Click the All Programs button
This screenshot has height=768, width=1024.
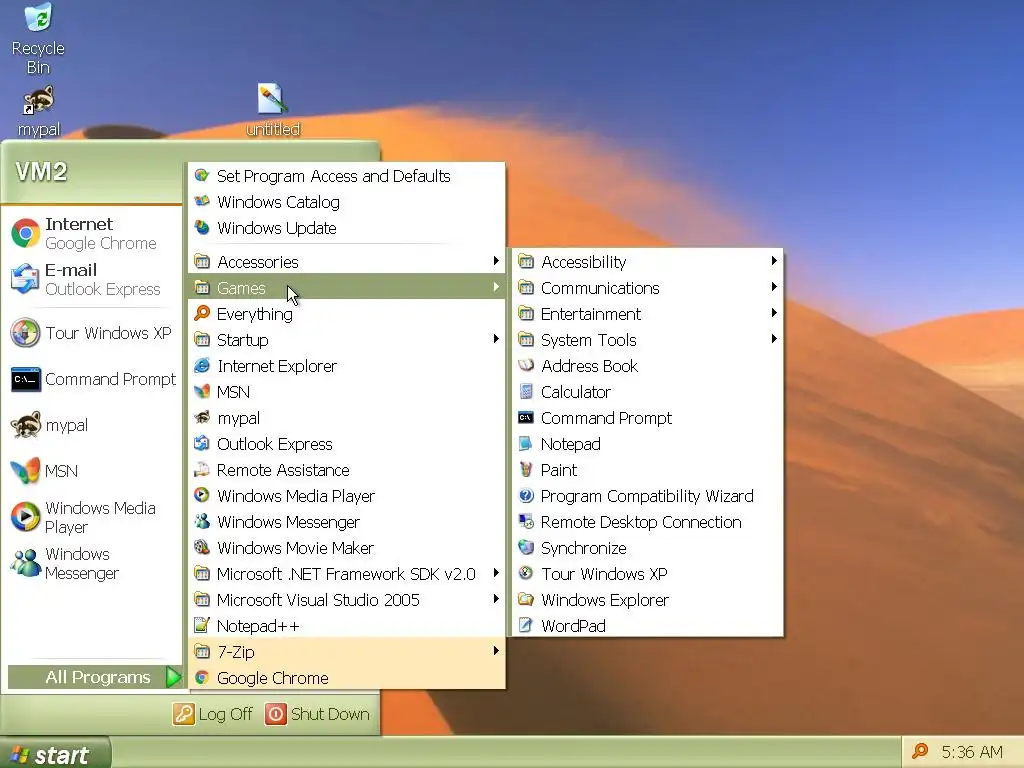click(x=95, y=677)
